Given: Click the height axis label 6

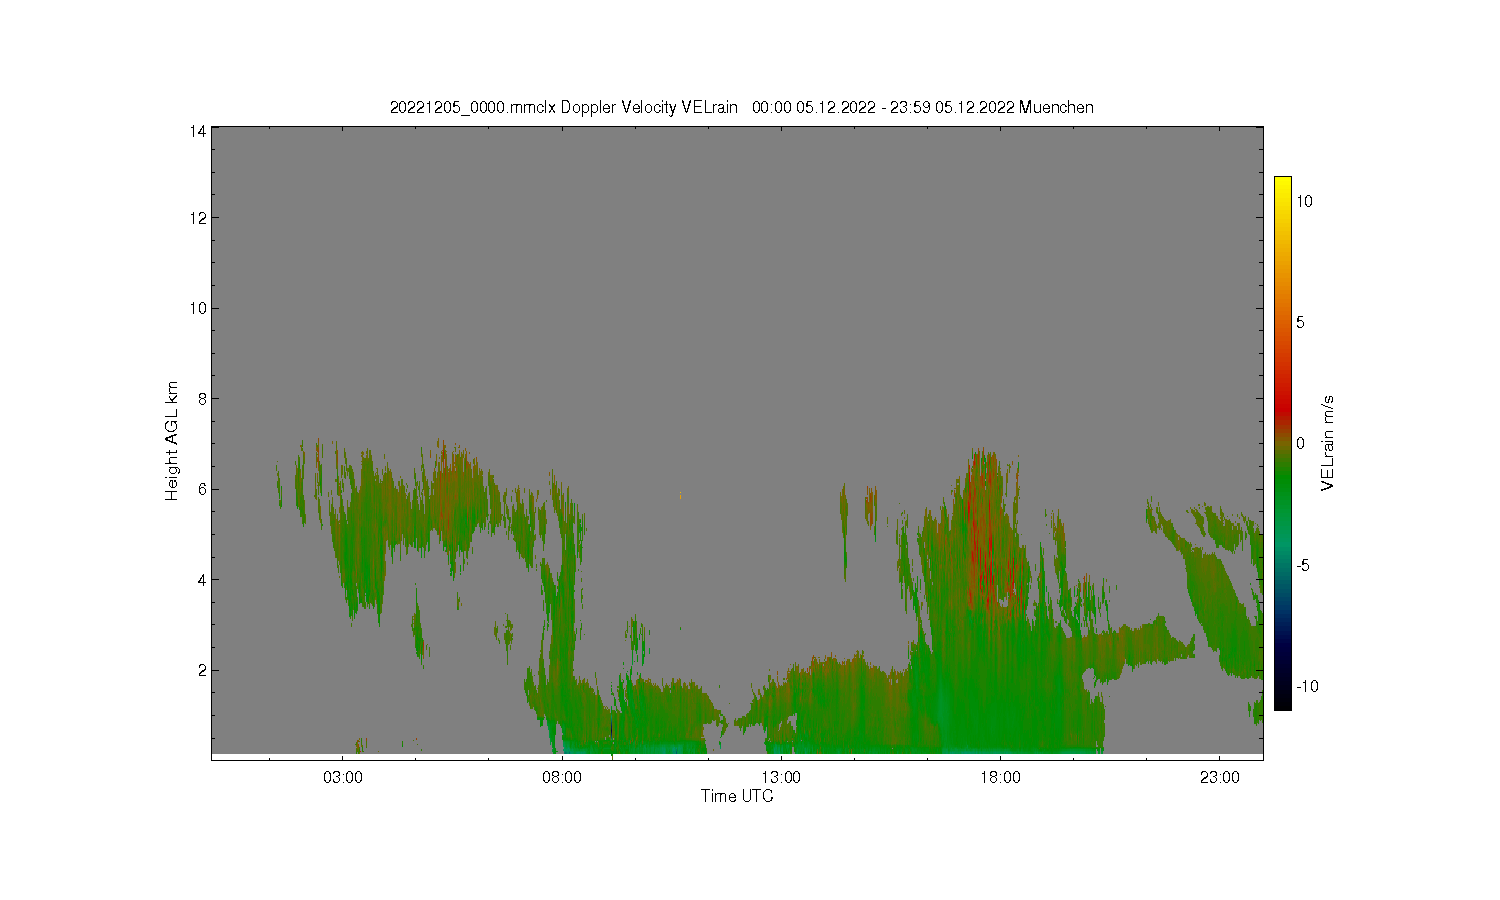Looking at the screenshot, I should click(x=202, y=489).
